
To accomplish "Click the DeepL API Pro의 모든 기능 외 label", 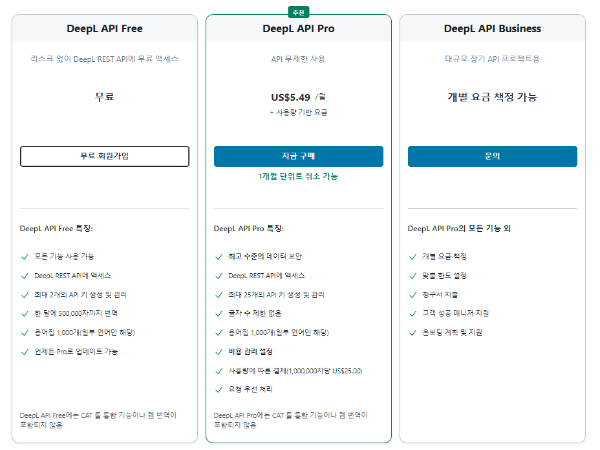I will 459,228.
